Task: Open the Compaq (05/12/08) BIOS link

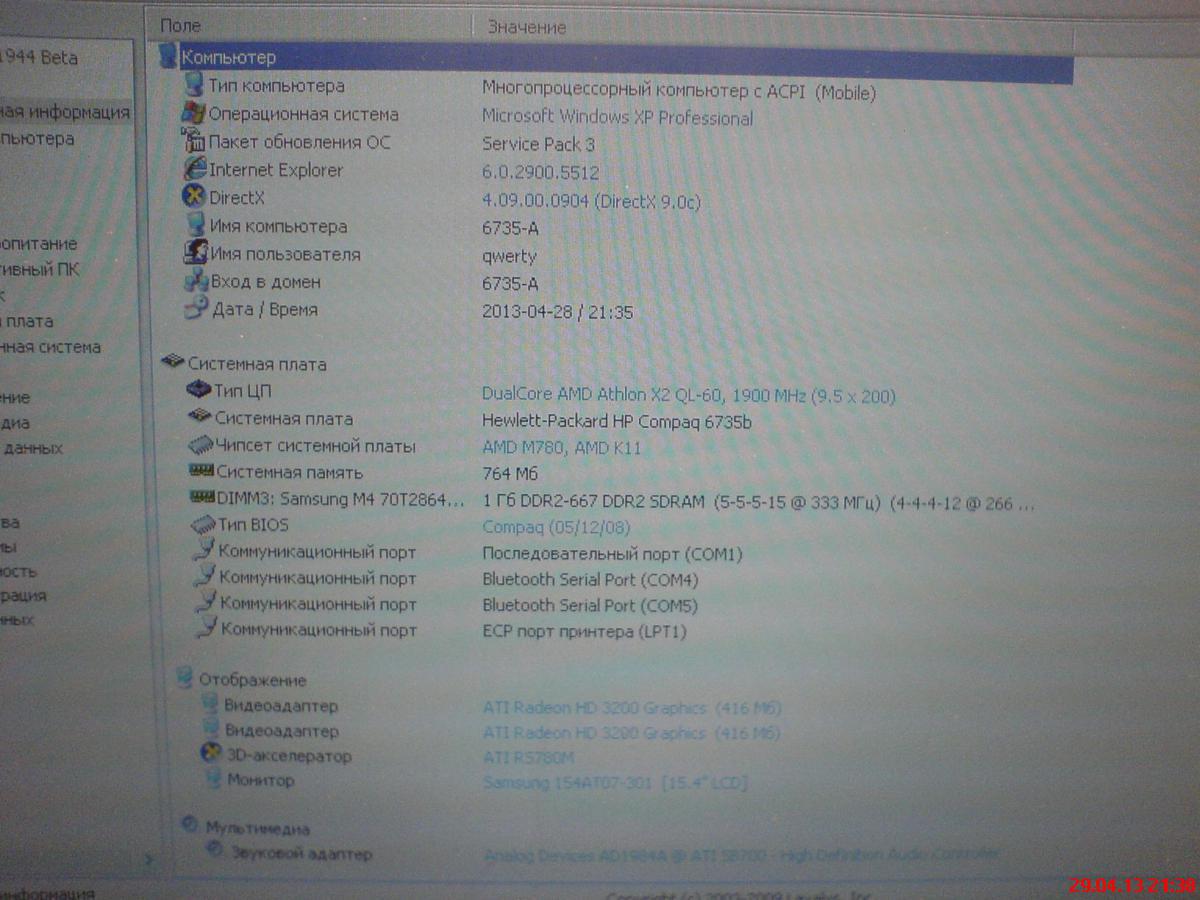Action: 556,527
